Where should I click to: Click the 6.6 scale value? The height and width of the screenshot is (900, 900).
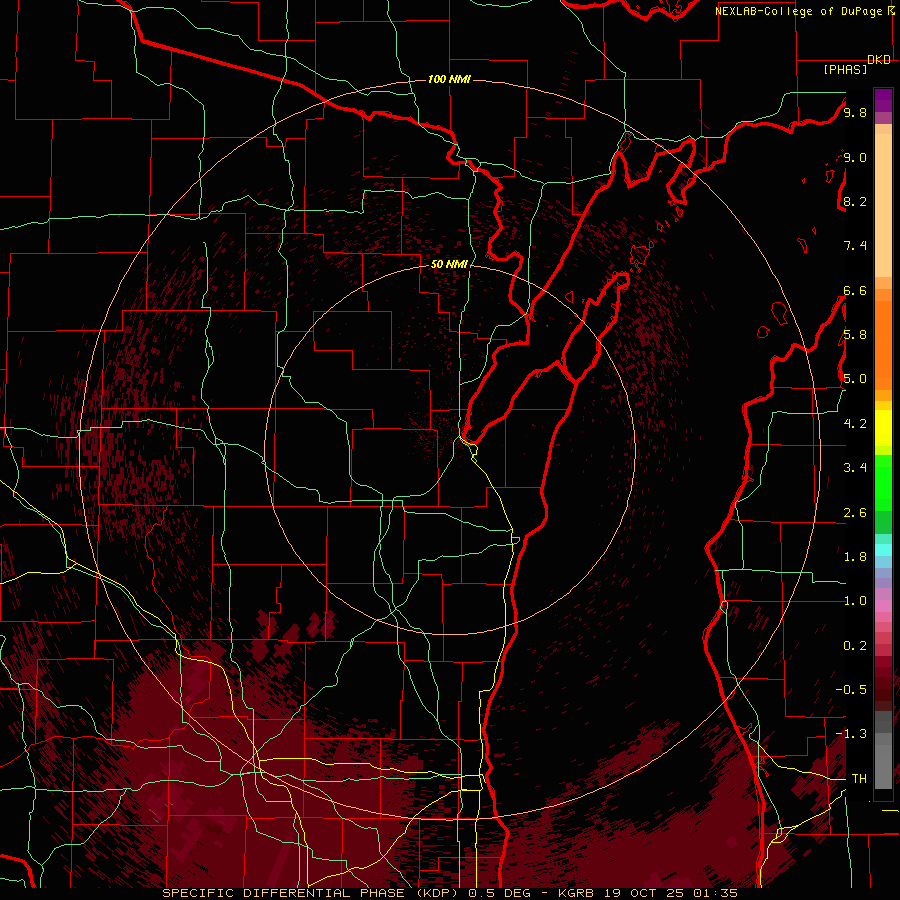(855, 290)
